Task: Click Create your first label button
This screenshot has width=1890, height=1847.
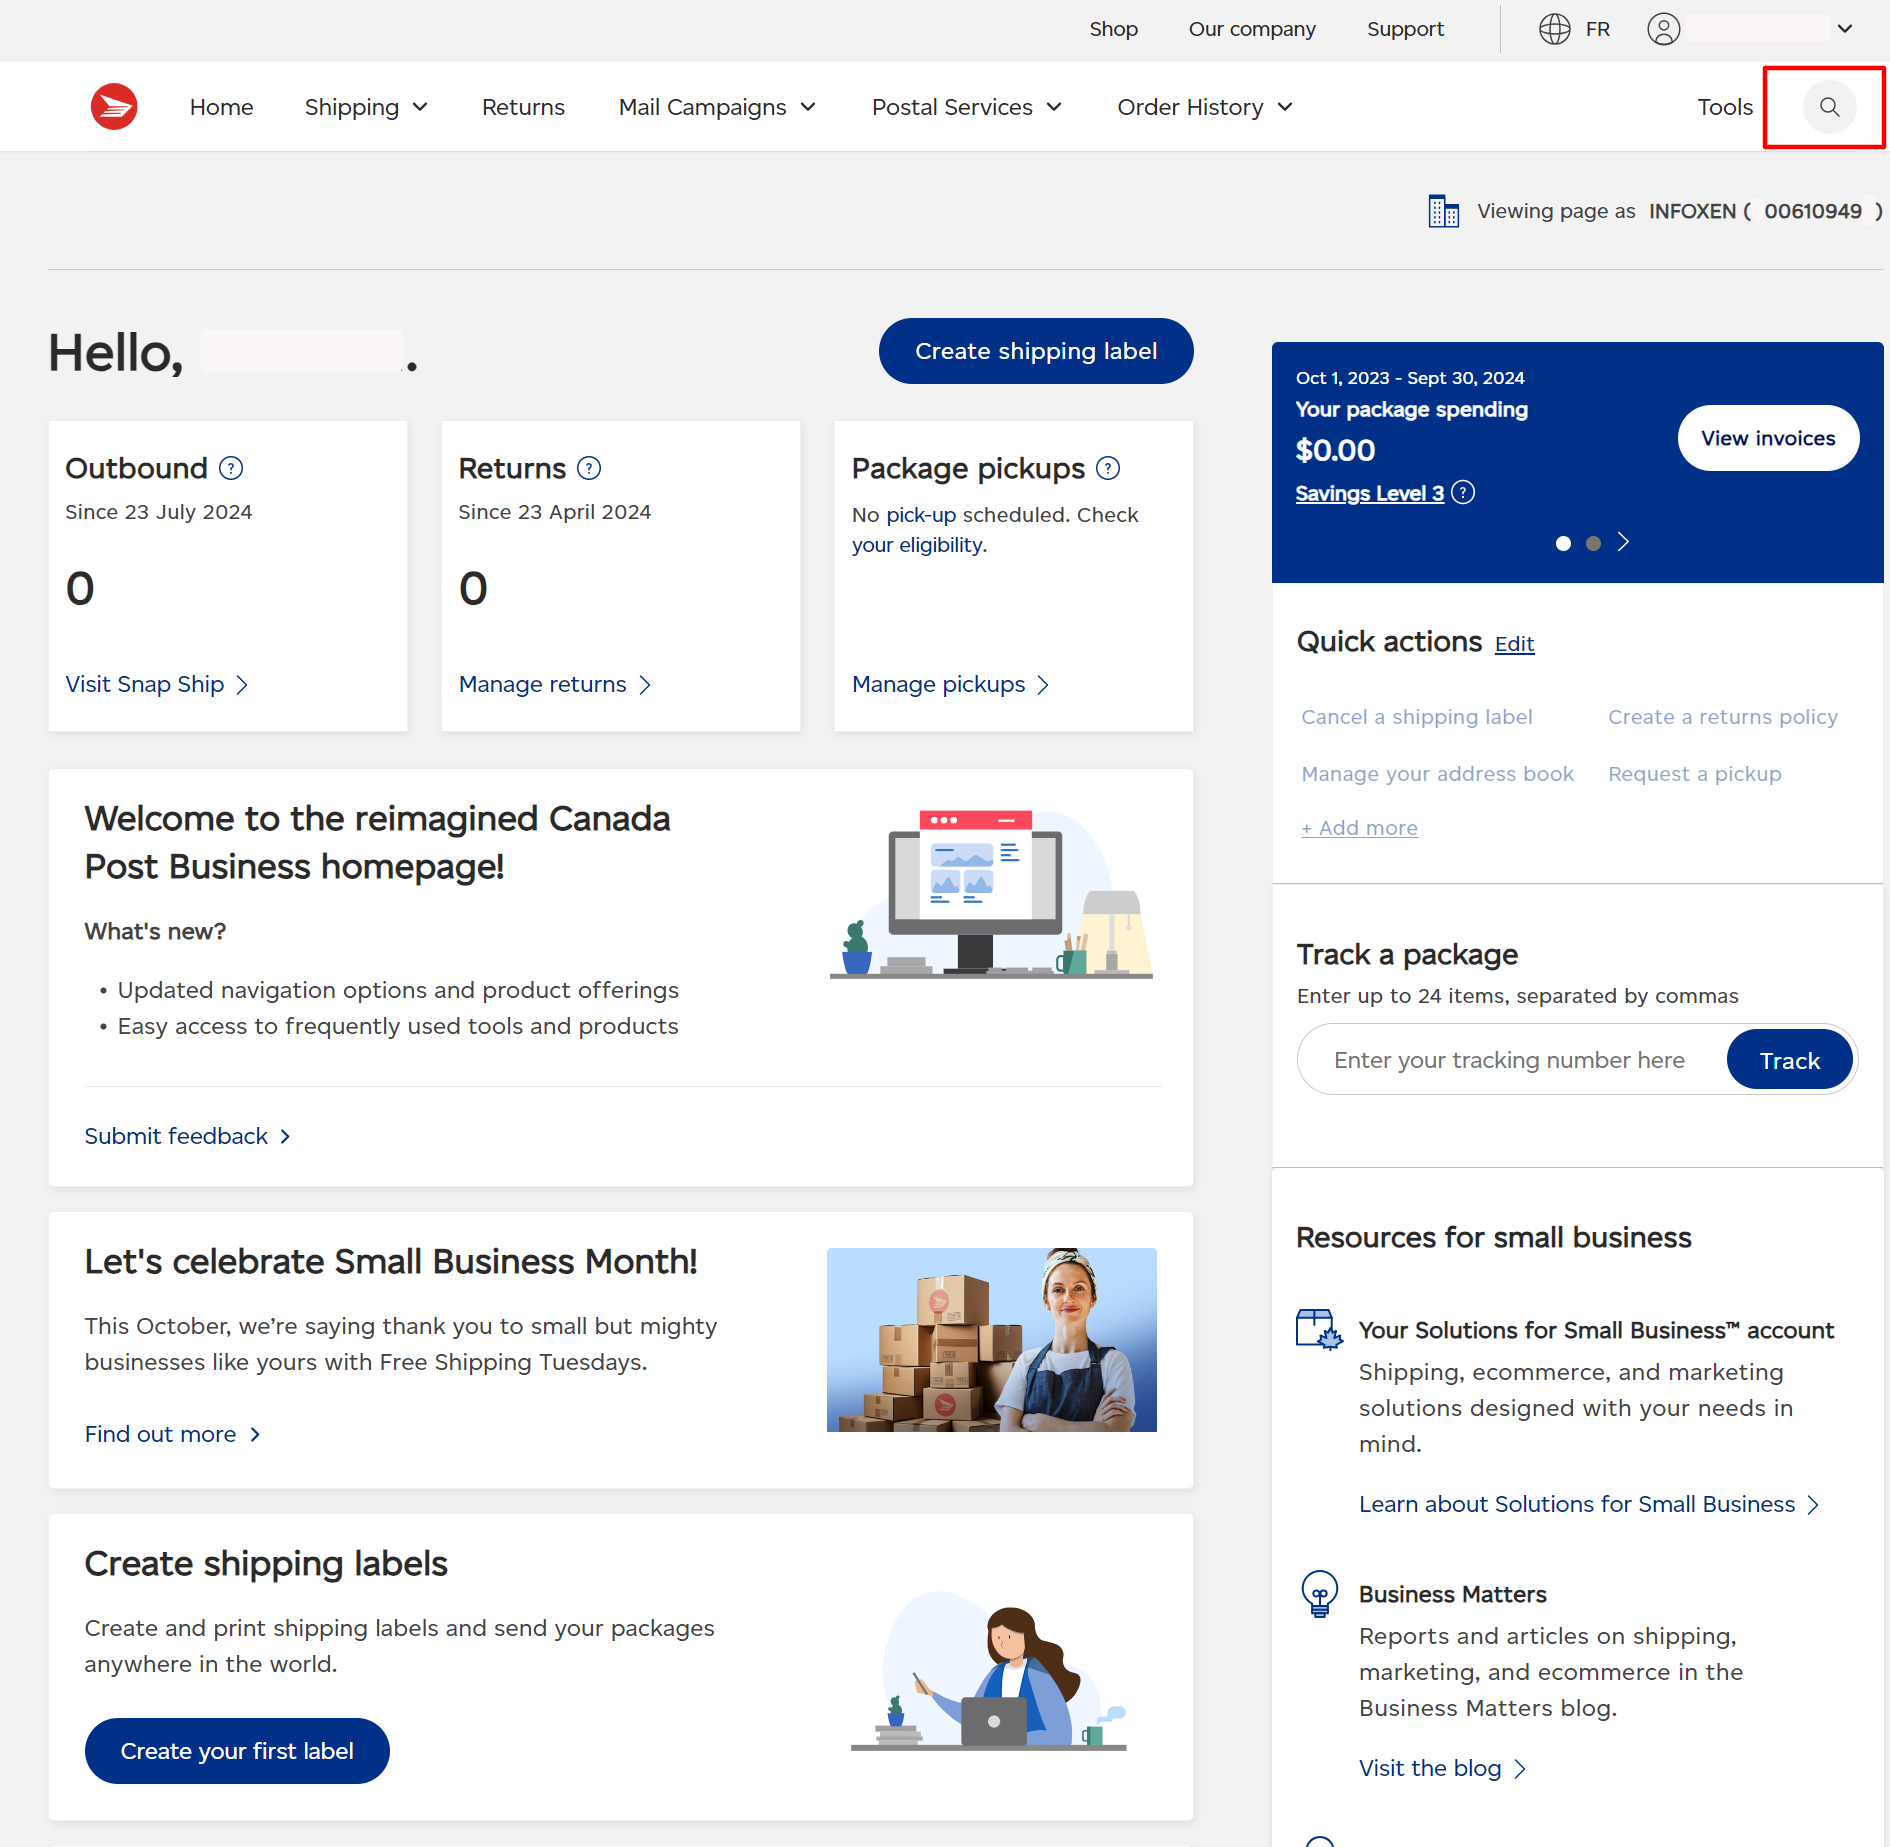Action: click(x=237, y=1751)
